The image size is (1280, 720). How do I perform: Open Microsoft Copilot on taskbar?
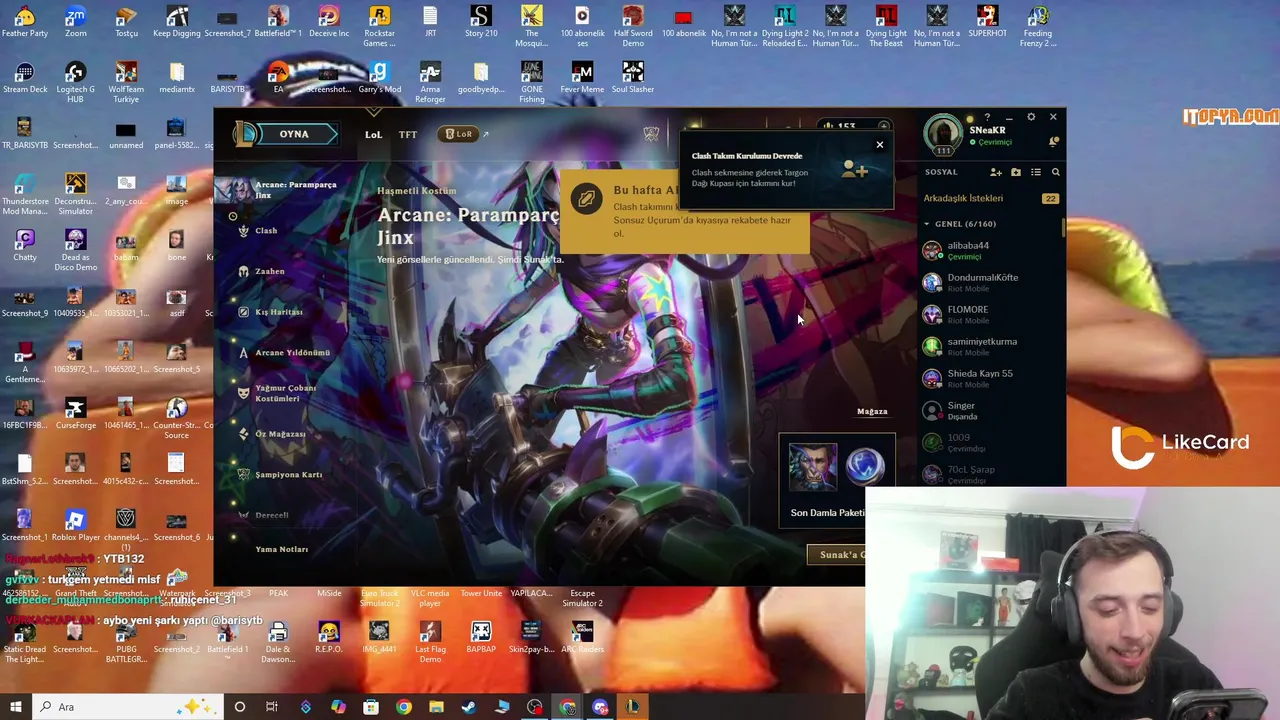pyautogui.click(x=338, y=707)
